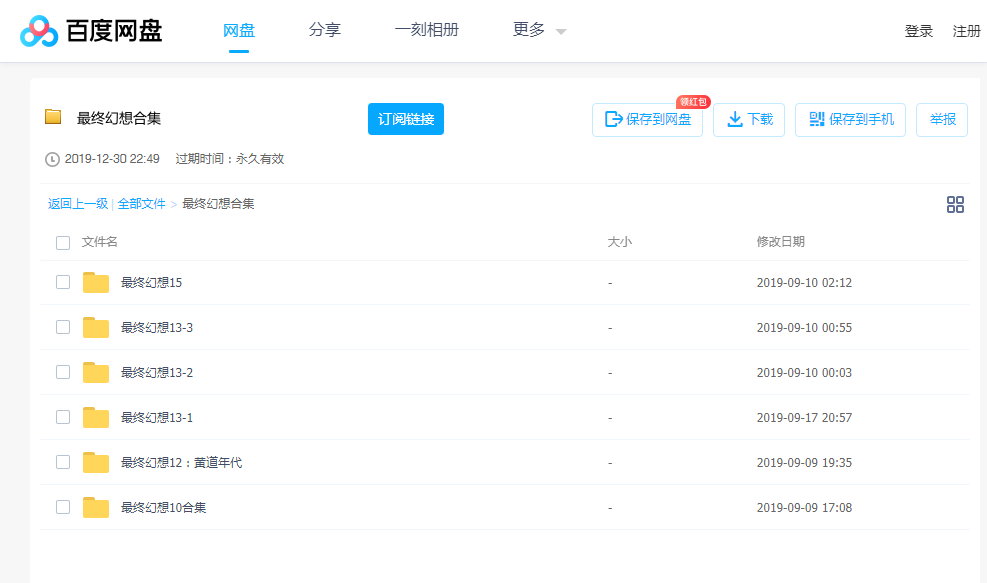Check the box for 最终幻想15
The image size is (987, 583).
point(63,282)
